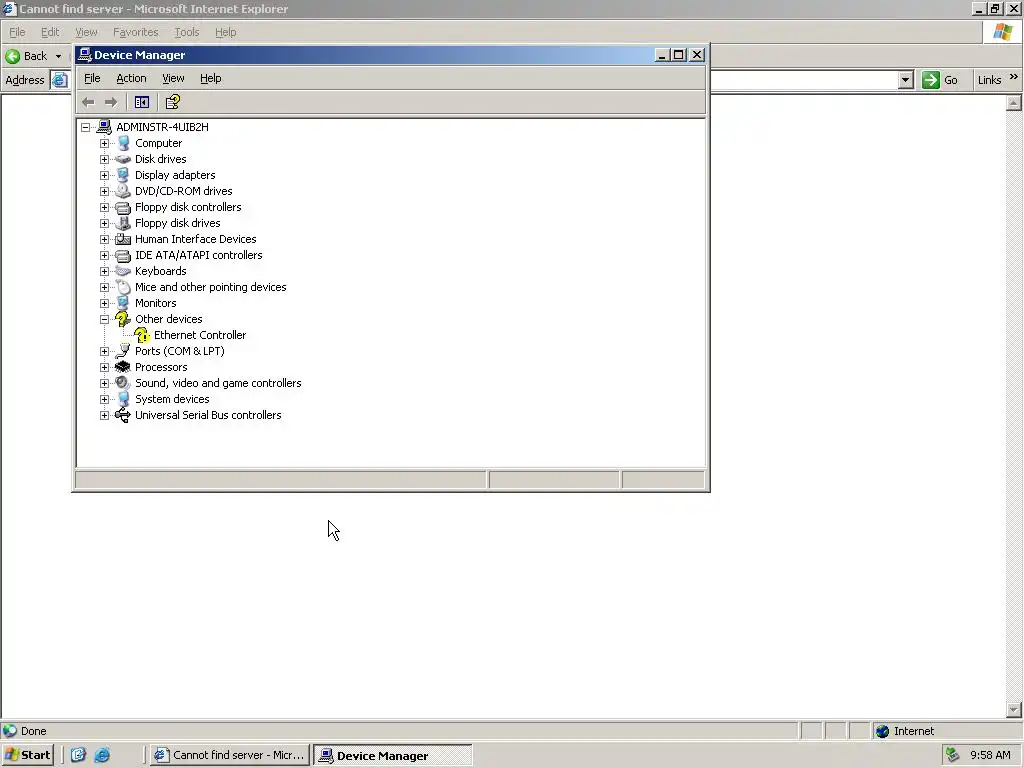Click the mouse icon for pointing devices

pyautogui.click(x=123, y=287)
